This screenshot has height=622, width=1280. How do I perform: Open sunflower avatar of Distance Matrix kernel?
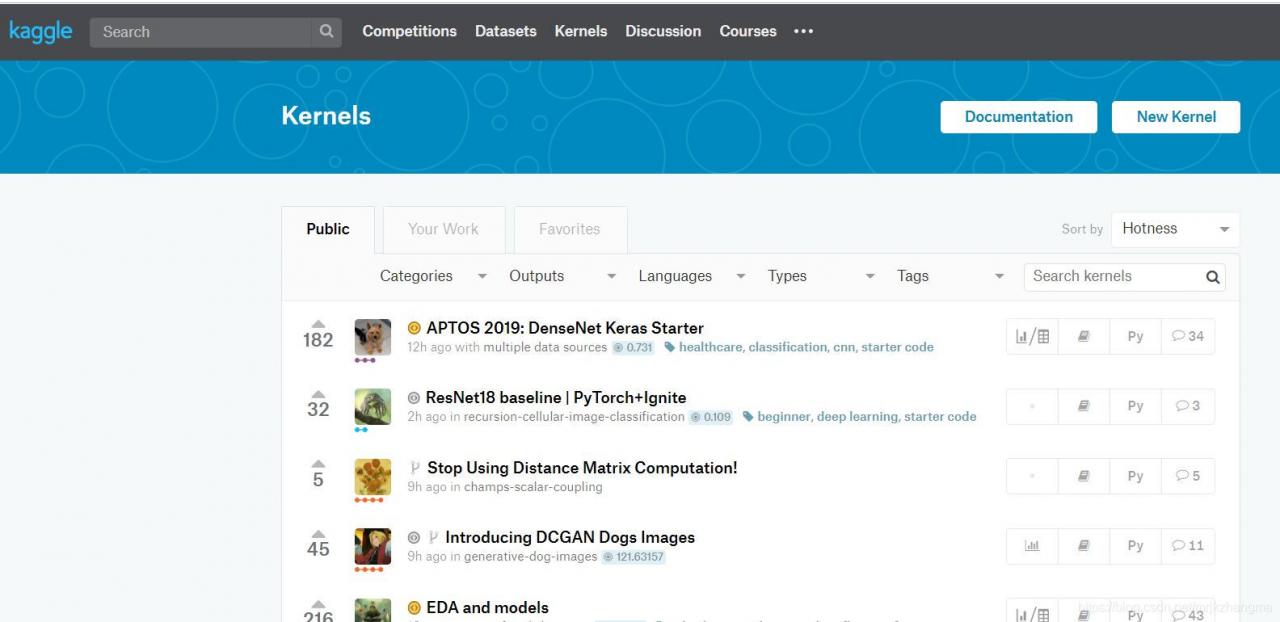point(372,477)
